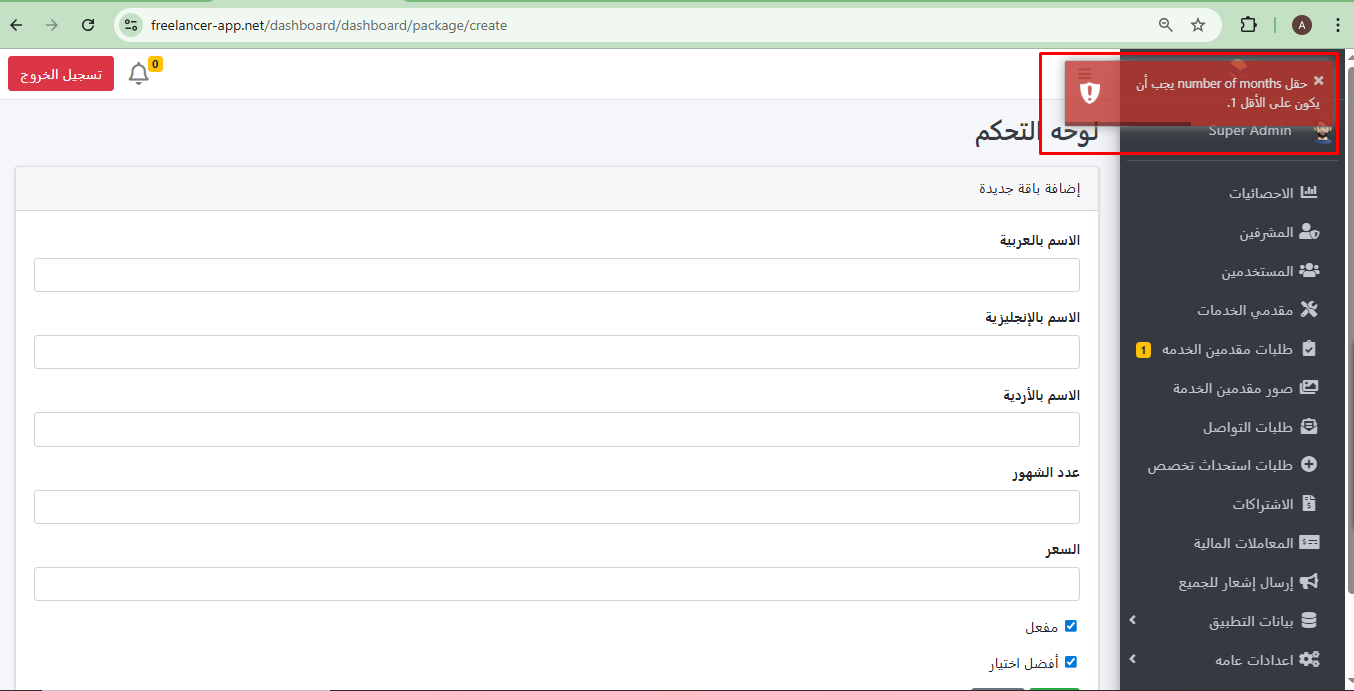Dismiss the red error notification
Image resolution: width=1354 pixels, height=691 pixels.
click(1318, 81)
